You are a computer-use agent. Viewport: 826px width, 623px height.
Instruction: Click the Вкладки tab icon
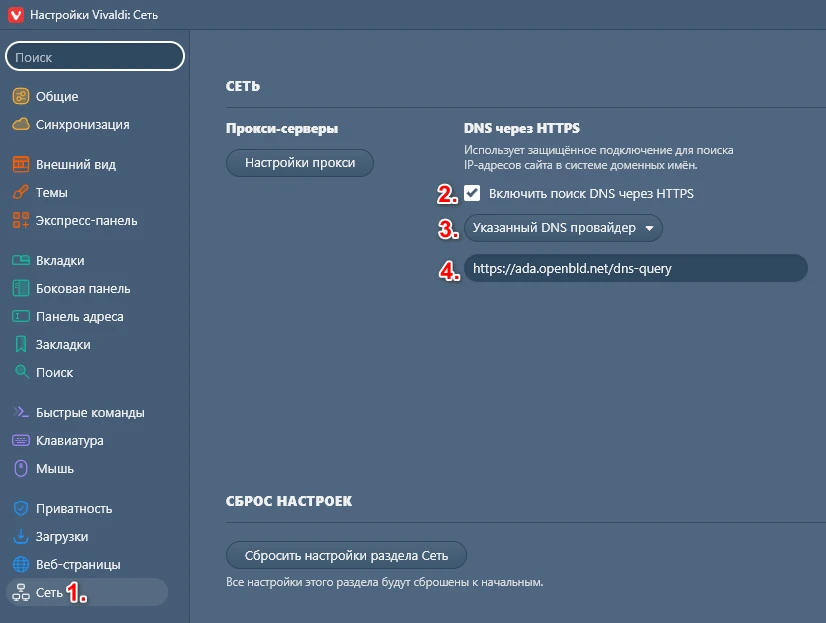(x=21, y=260)
